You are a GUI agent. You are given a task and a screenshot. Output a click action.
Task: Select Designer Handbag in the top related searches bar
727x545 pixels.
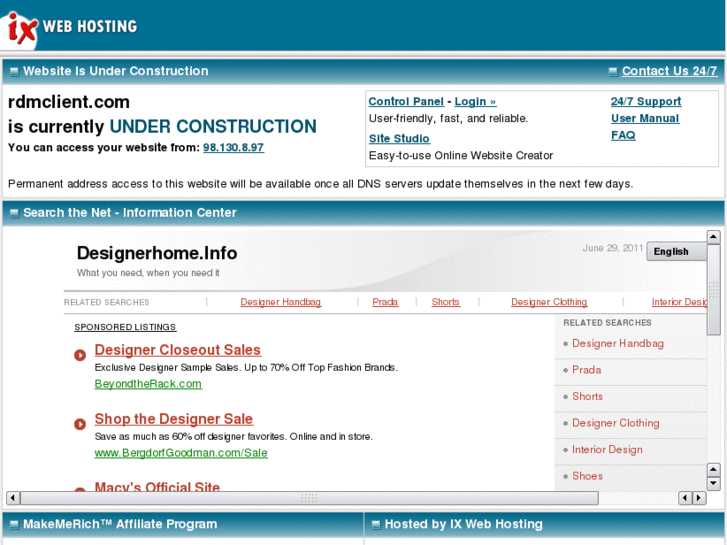281,302
